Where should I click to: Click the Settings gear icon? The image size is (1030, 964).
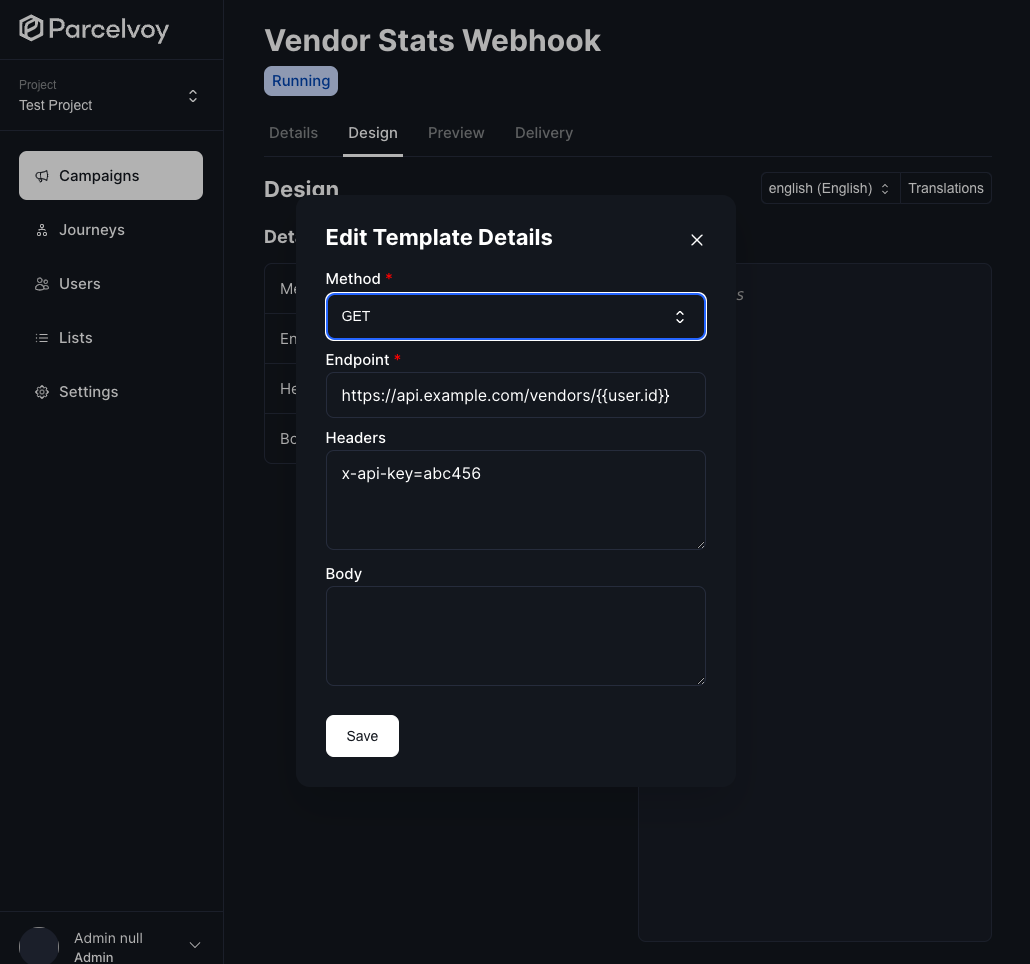pyautogui.click(x=42, y=392)
